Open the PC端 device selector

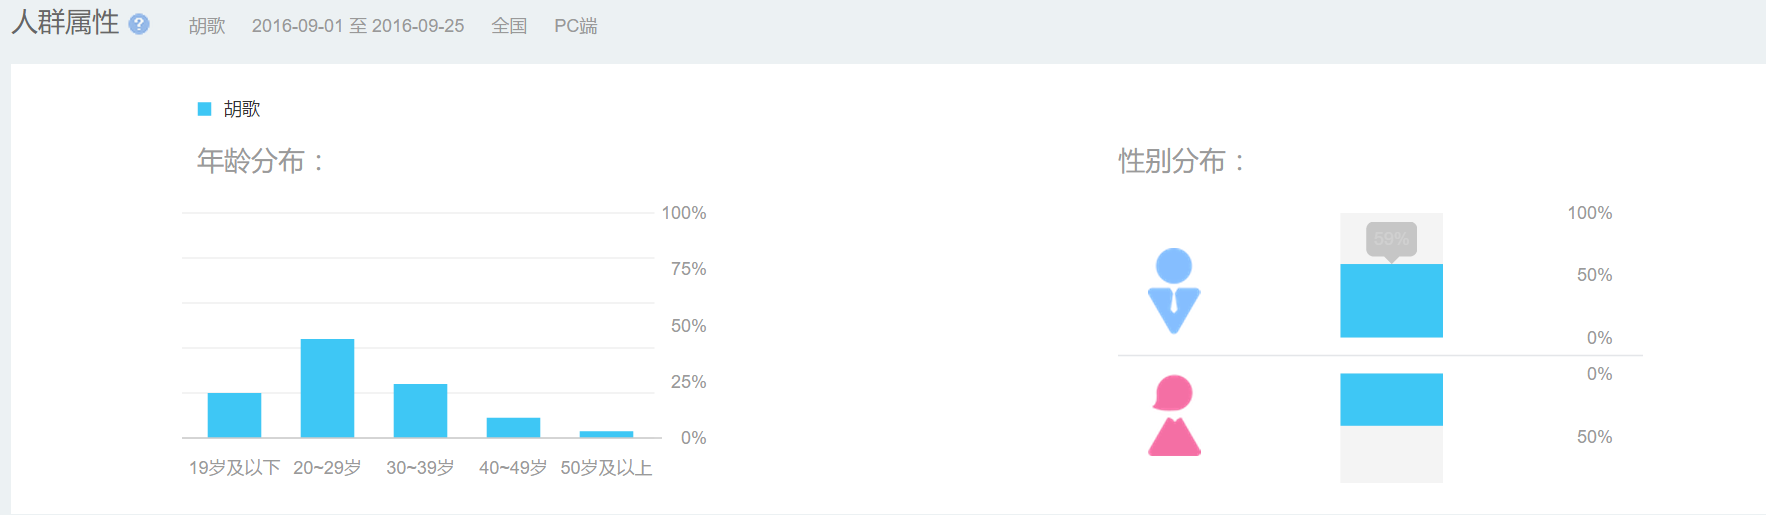(576, 26)
